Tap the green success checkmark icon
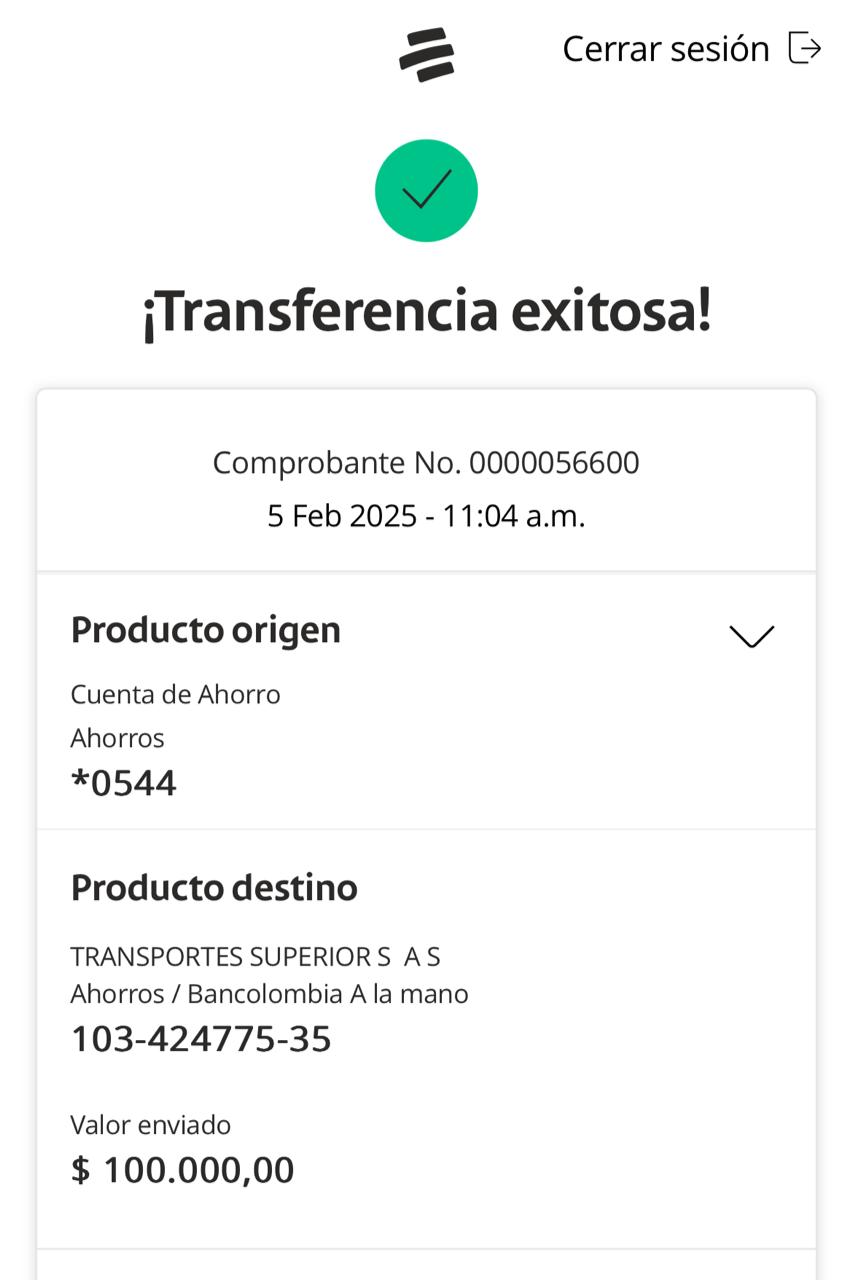Viewport: 853px width, 1280px height. (426, 190)
